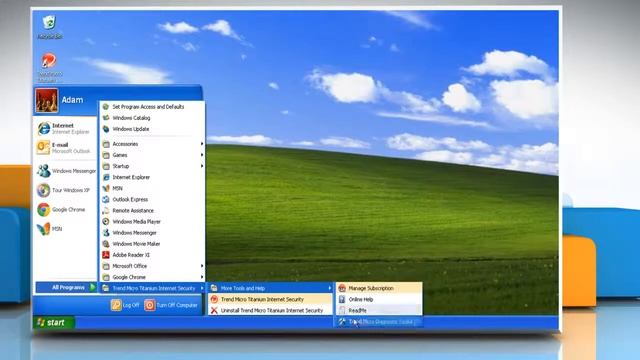Open Windows Messenger in the left Start pane
Screen dimensions: 640x360
pyautogui.click(x=65, y=171)
